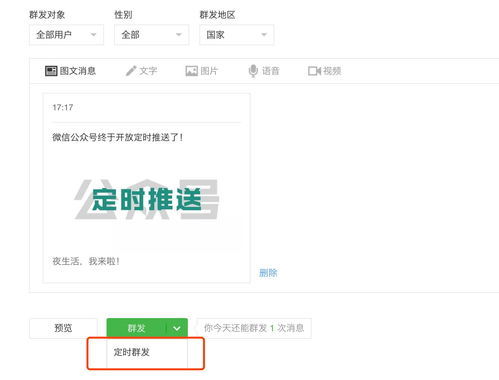499x380 pixels.
Task: Open the 性别 全部 dropdown
Action: 152,35
